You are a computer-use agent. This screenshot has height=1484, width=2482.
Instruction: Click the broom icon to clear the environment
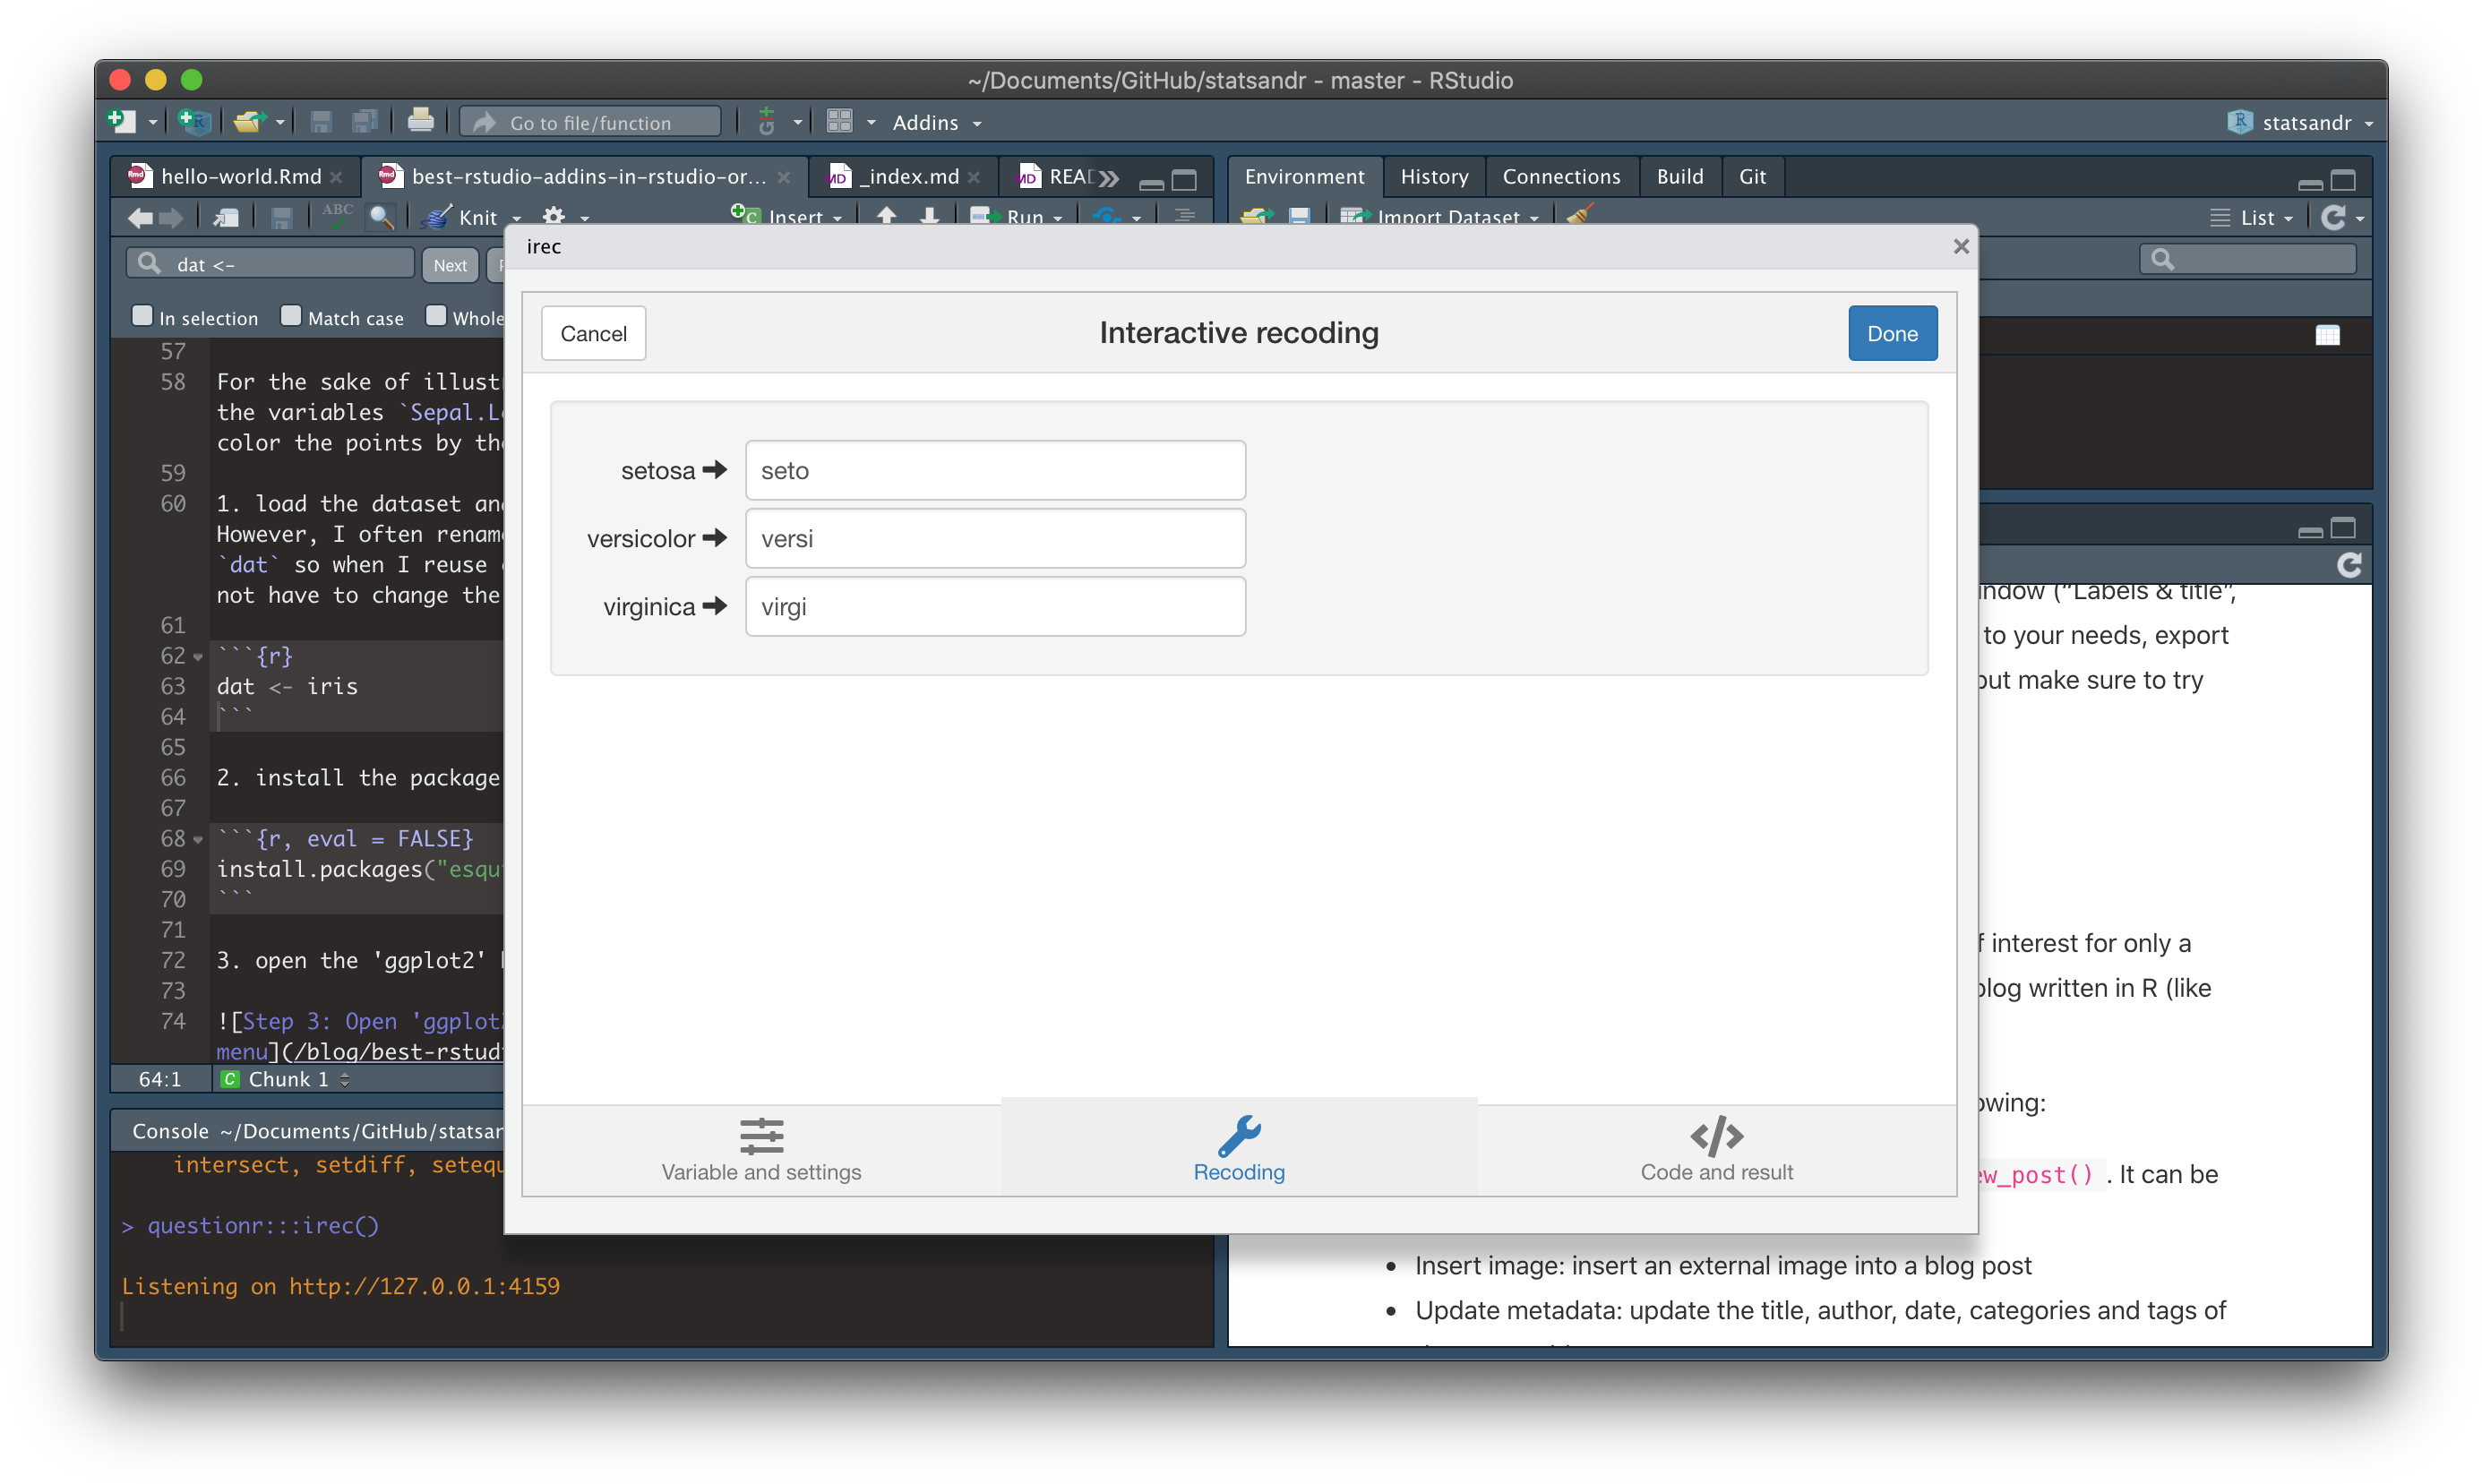(1579, 217)
